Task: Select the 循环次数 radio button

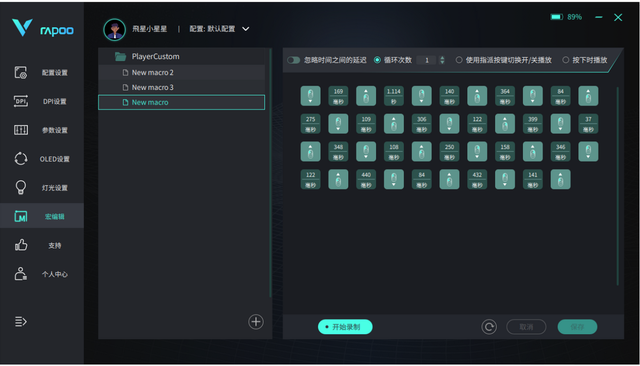Action: click(x=377, y=60)
